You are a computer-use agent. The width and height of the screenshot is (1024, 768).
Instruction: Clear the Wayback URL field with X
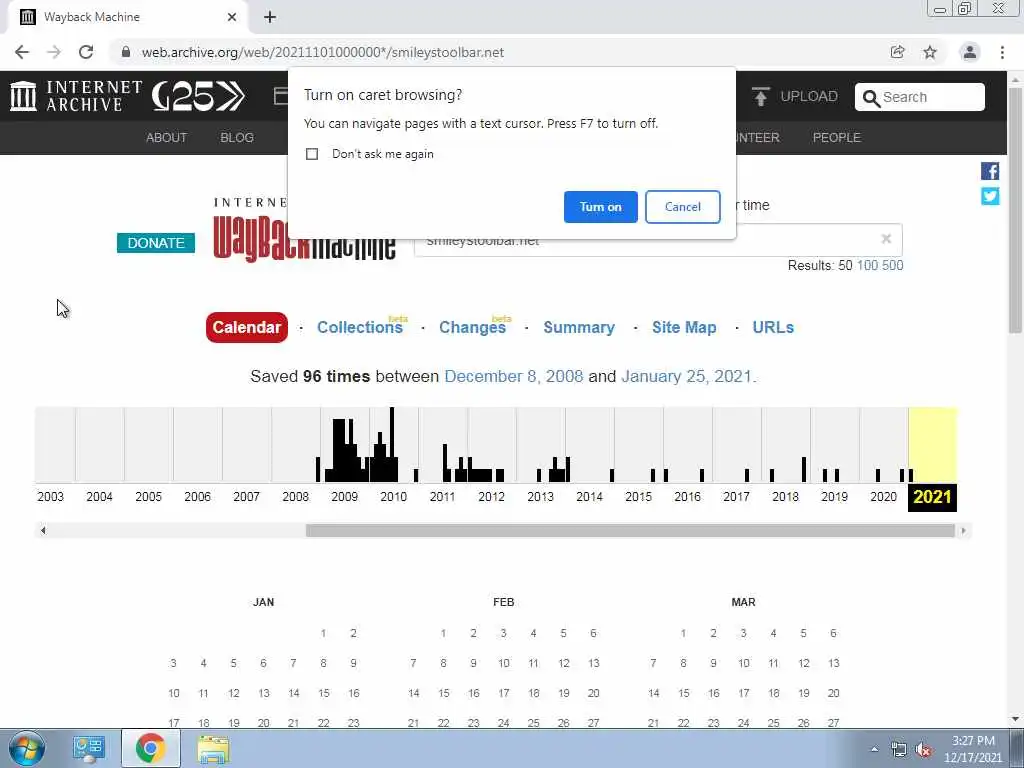[886, 238]
